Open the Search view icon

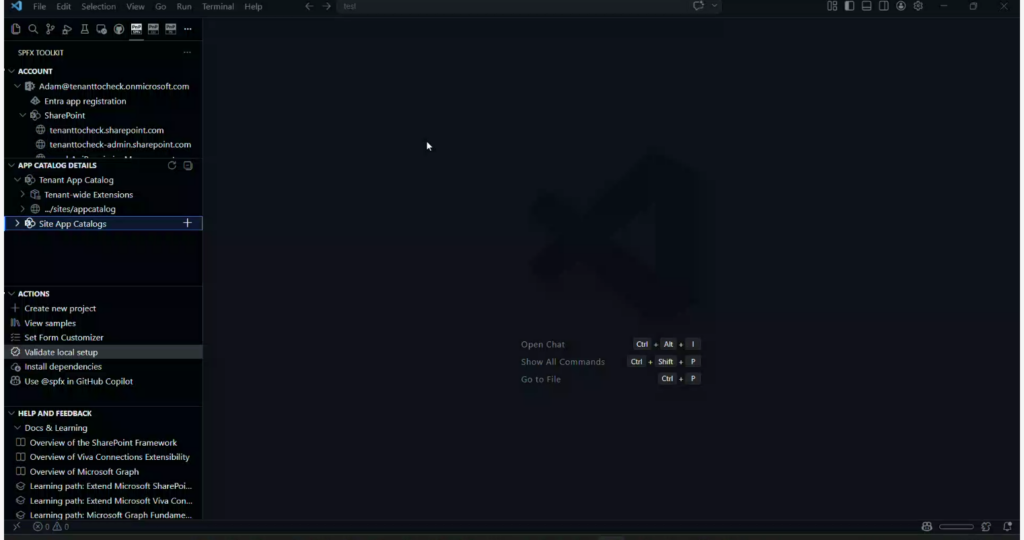click(33, 29)
